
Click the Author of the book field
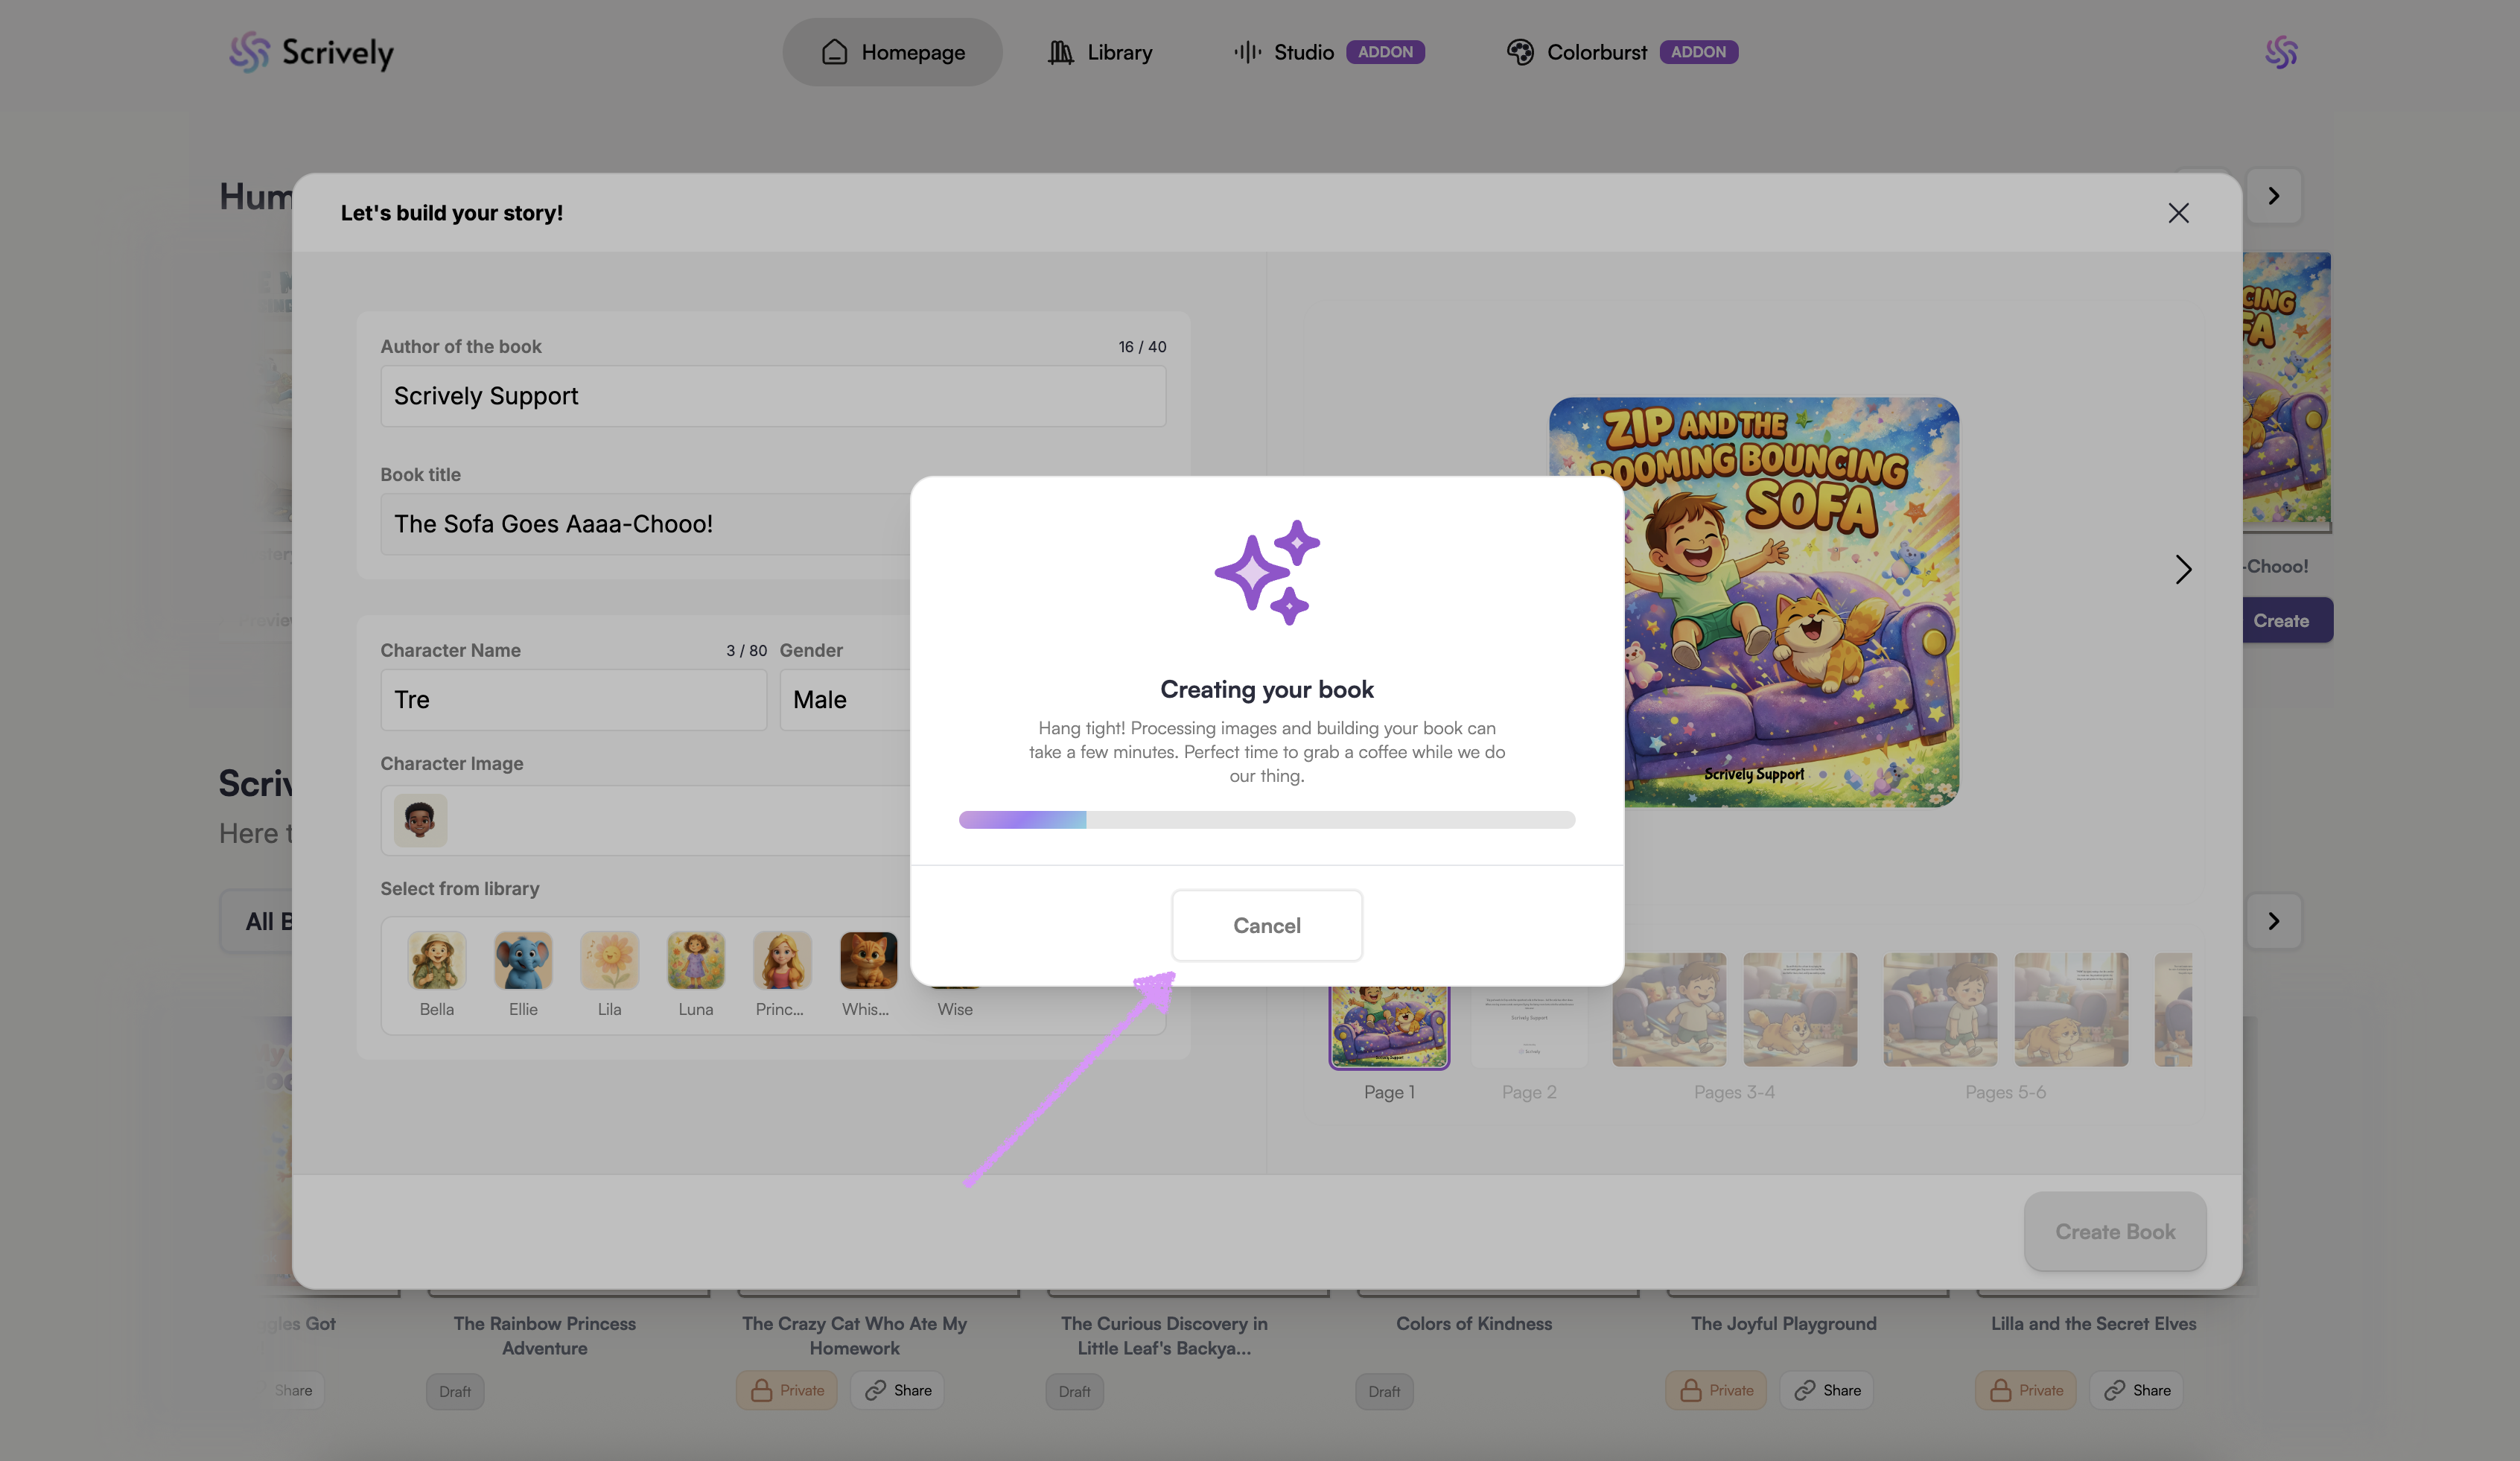tap(772, 396)
